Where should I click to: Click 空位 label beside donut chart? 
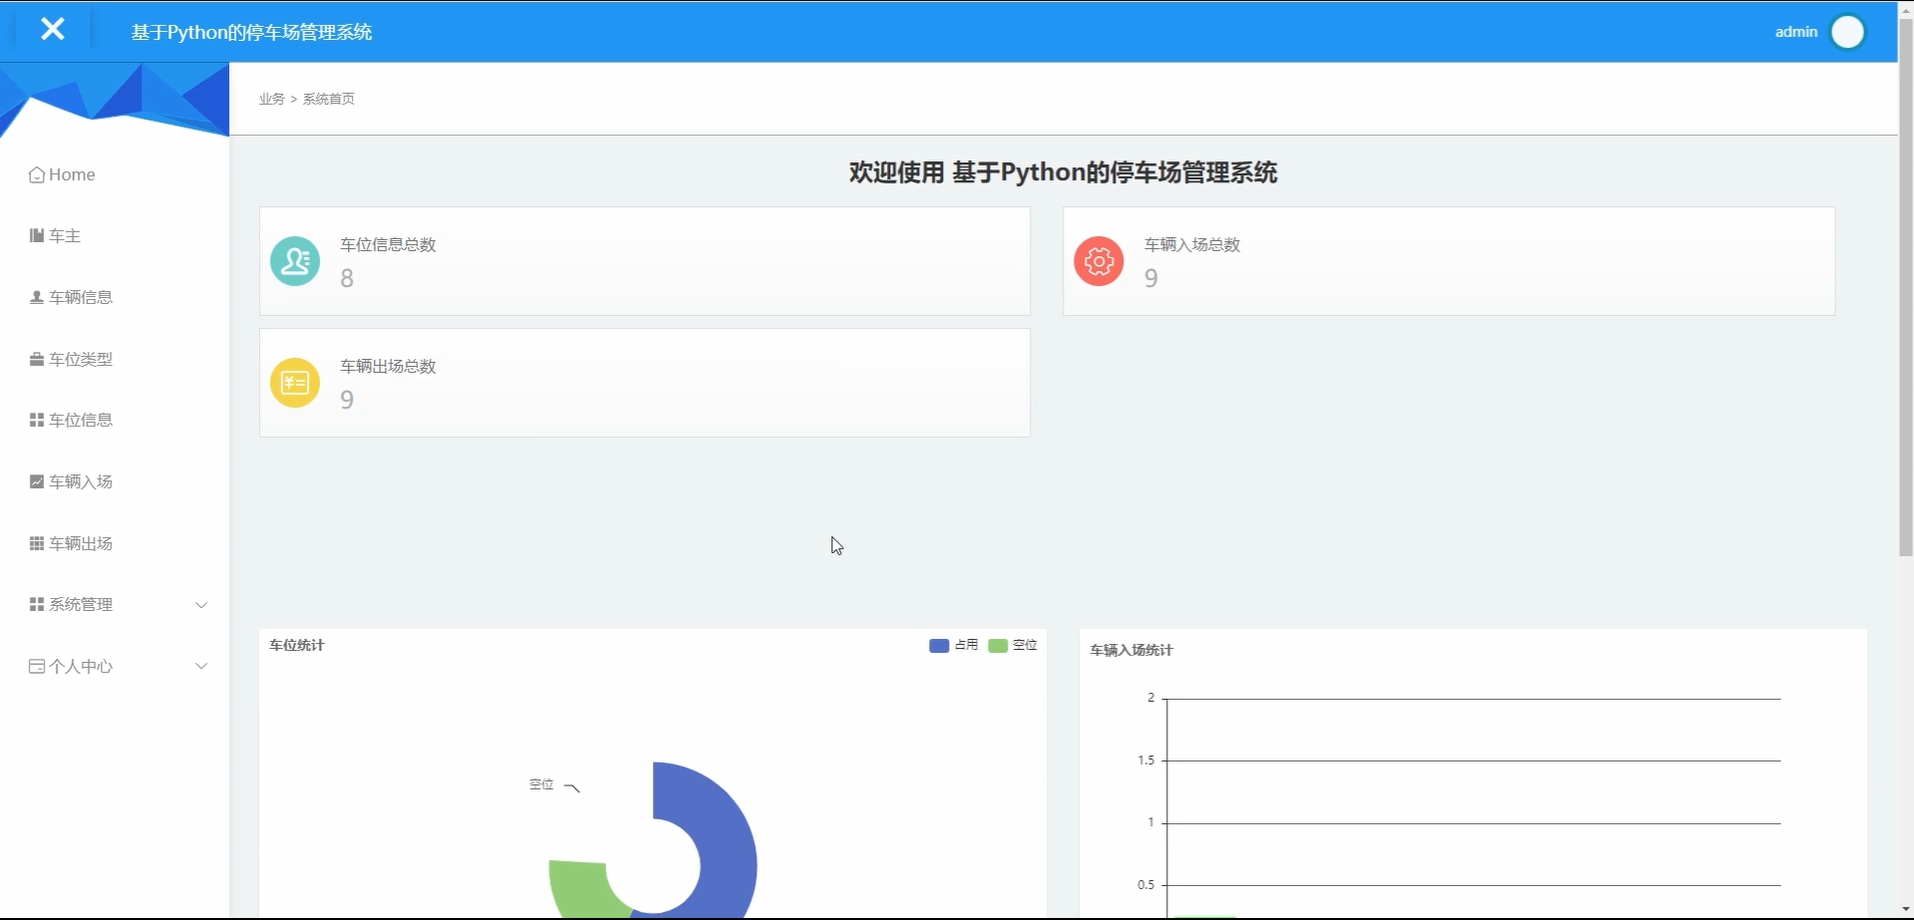541,785
